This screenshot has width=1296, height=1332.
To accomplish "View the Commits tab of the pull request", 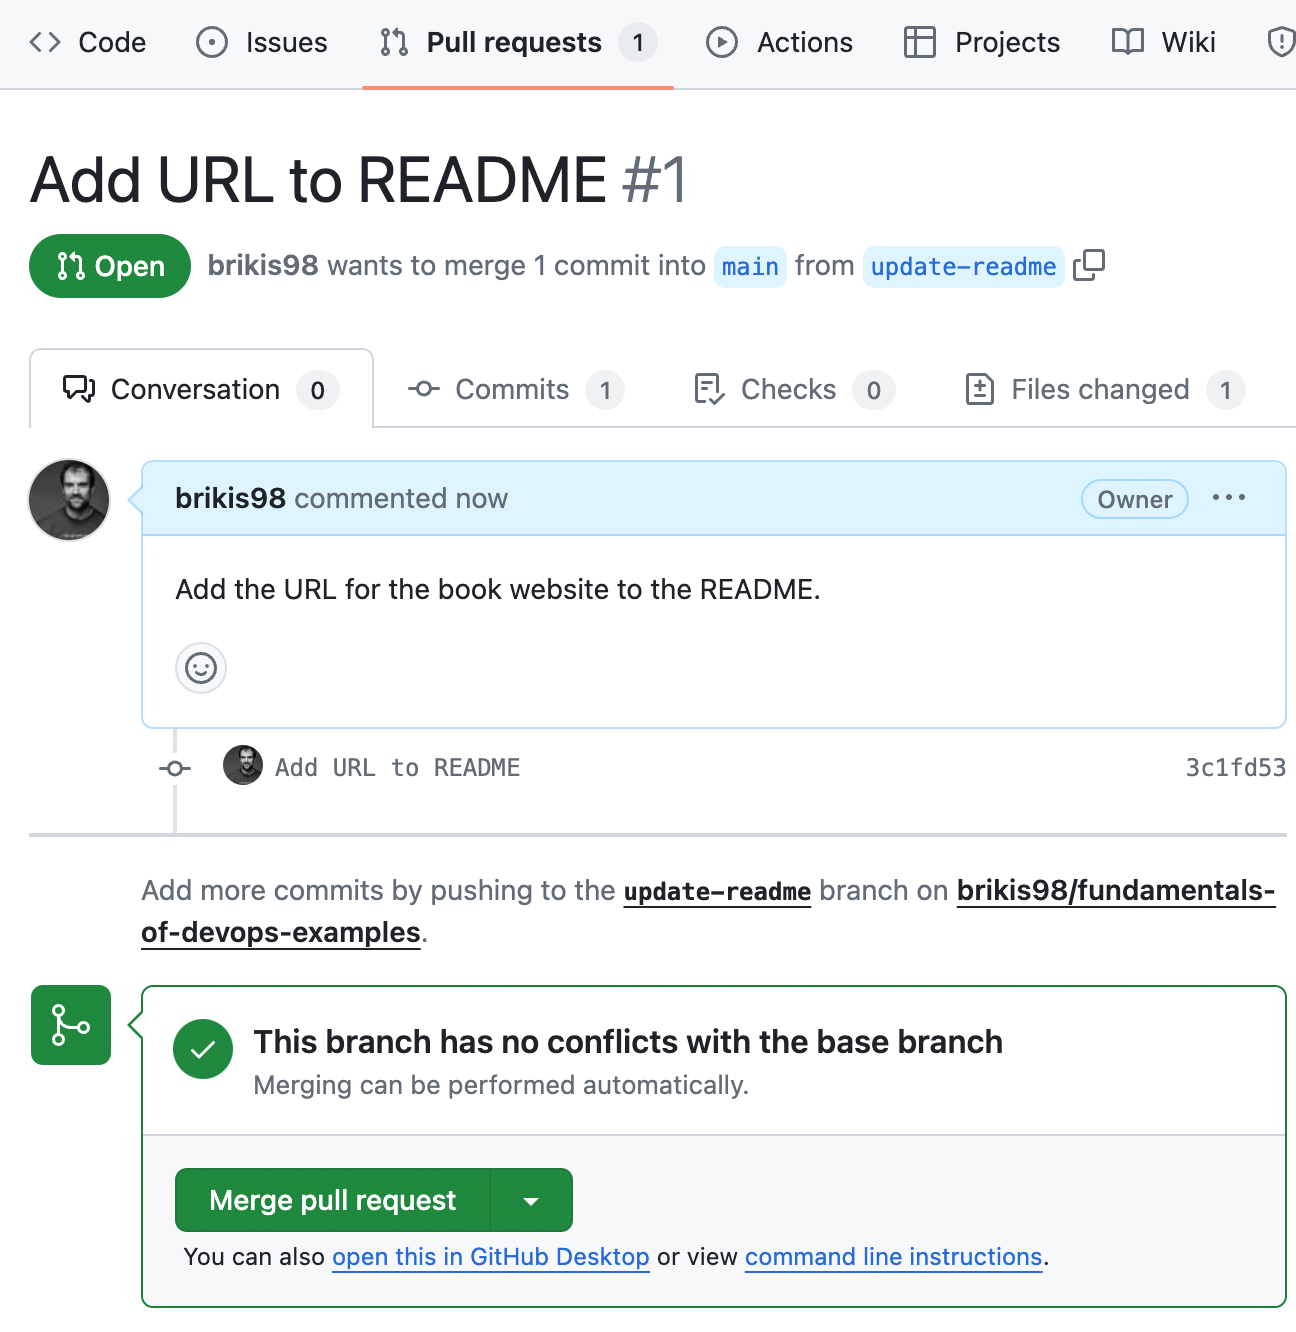I will 516,390.
